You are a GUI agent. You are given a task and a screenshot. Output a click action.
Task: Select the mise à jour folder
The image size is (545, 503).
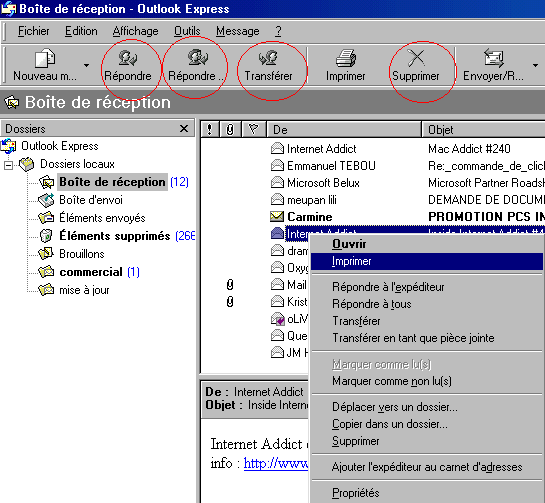(x=84, y=290)
